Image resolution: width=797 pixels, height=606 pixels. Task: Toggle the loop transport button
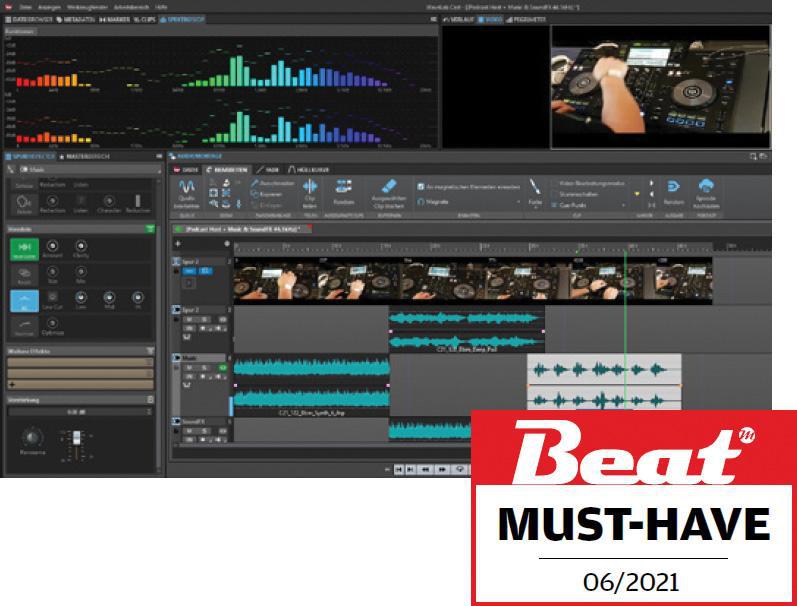(x=460, y=469)
